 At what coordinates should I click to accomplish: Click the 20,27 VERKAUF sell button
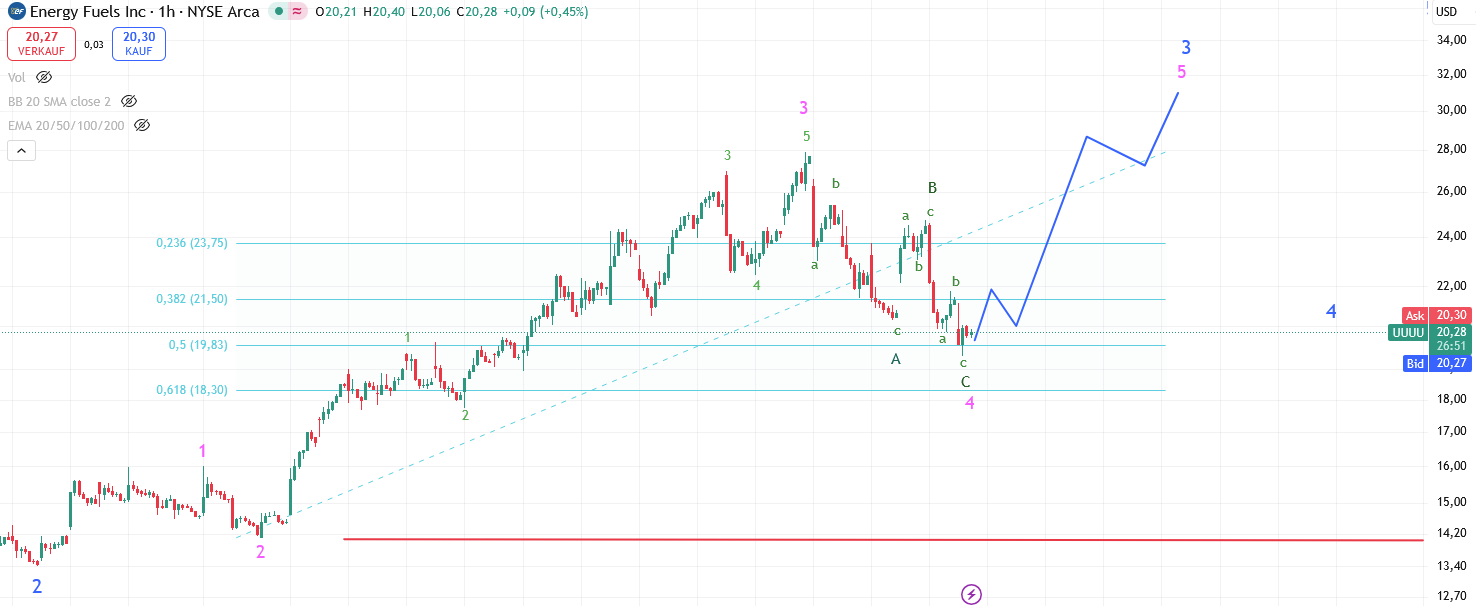pos(41,44)
